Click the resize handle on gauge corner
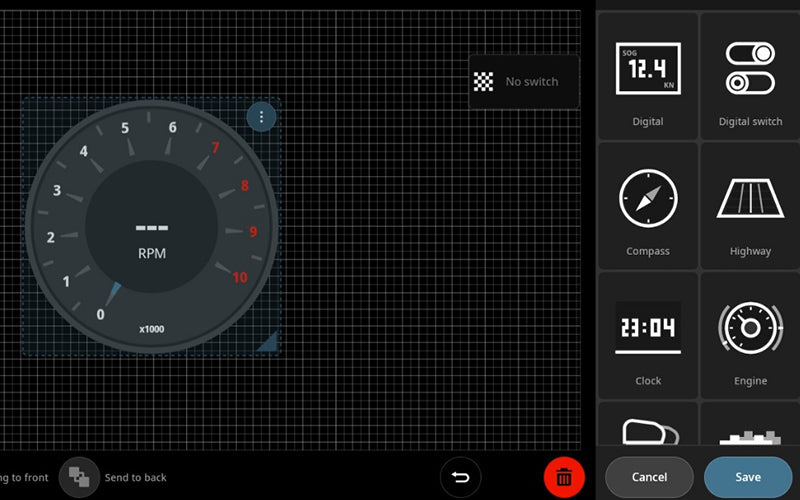Viewport: 800px width, 500px height. [268, 343]
